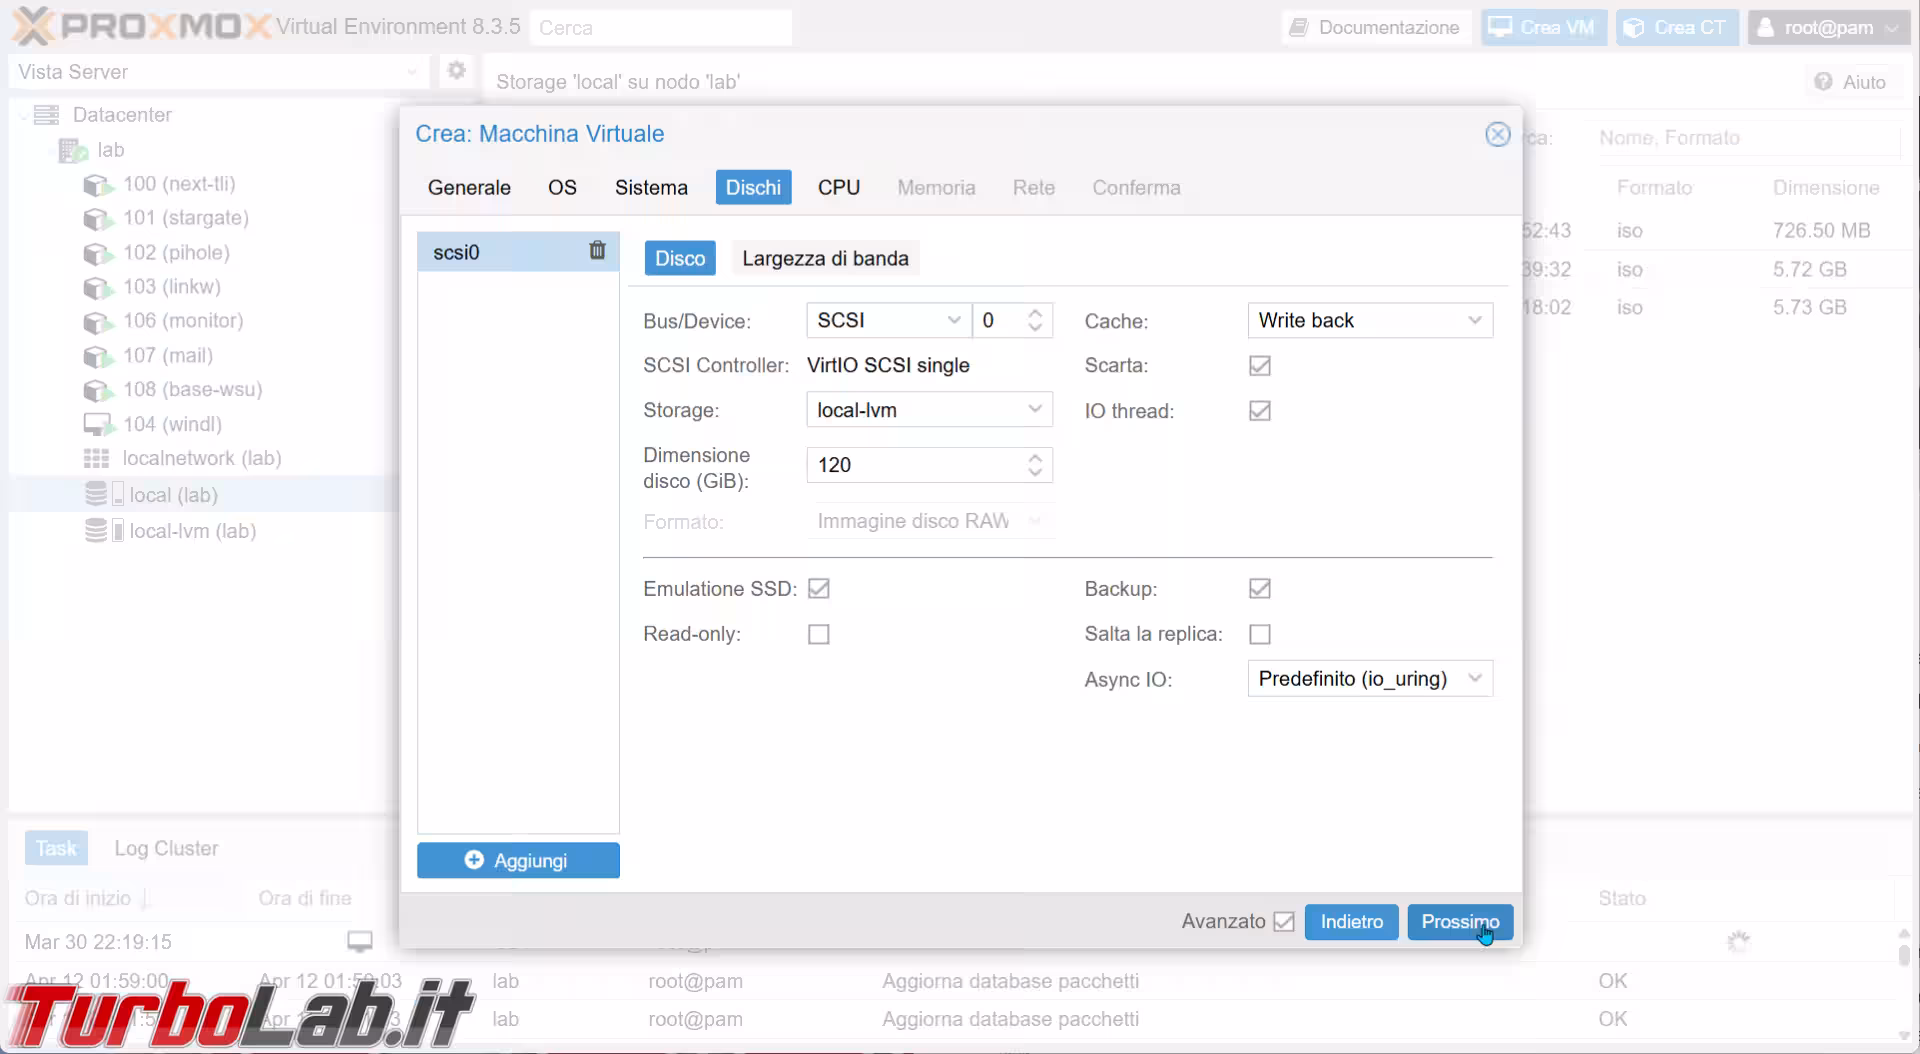
Task: Open the Async IO dropdown
Action: coord(1369,679)
